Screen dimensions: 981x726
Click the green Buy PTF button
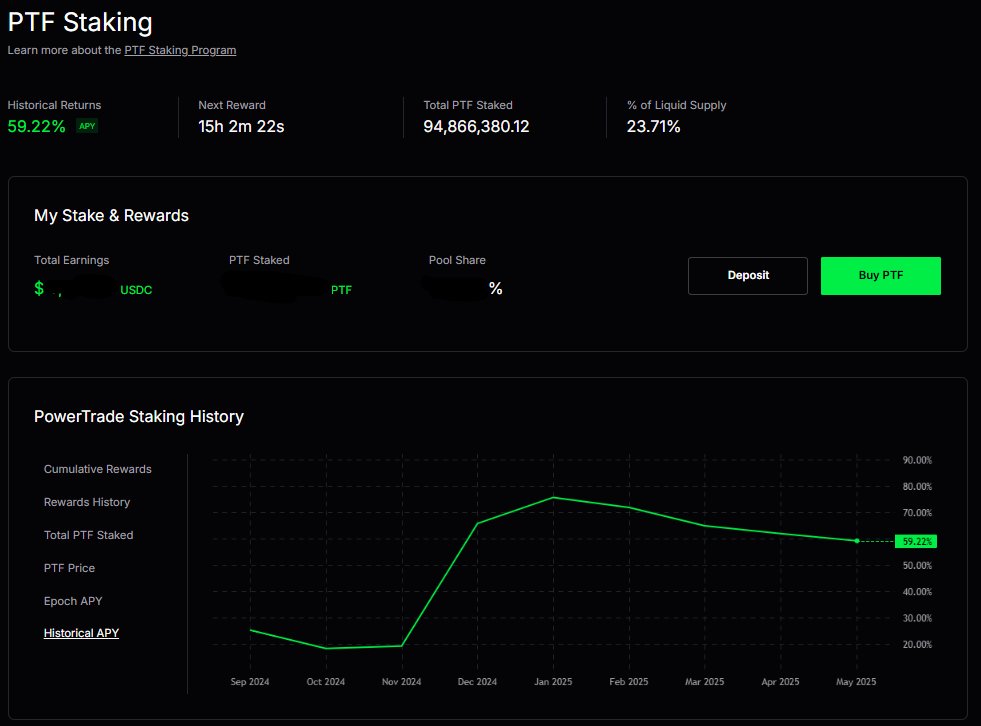(880, 275)
